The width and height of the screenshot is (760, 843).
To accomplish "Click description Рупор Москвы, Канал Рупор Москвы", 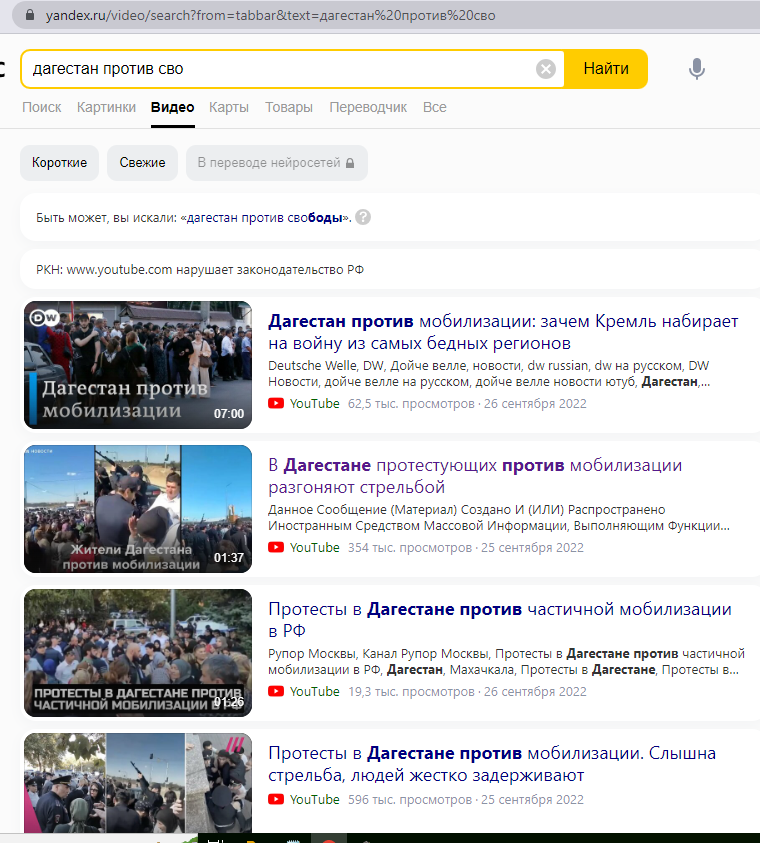I will point(506,662).
